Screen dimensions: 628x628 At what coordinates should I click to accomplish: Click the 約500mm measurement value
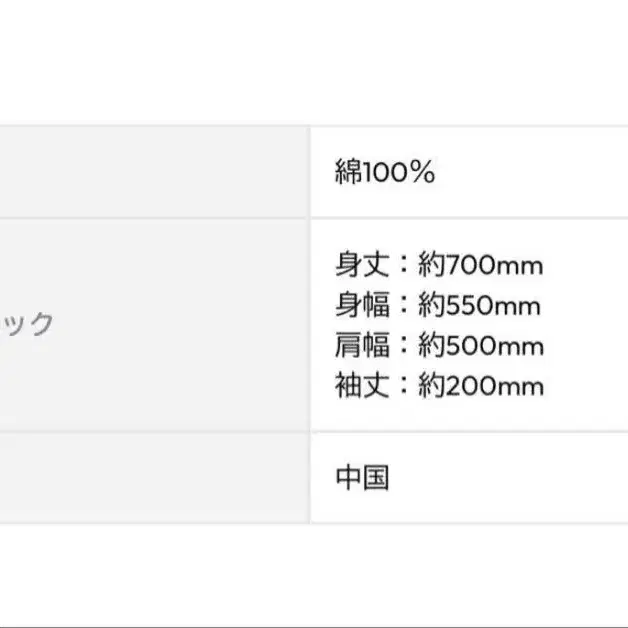pos(481,345)
